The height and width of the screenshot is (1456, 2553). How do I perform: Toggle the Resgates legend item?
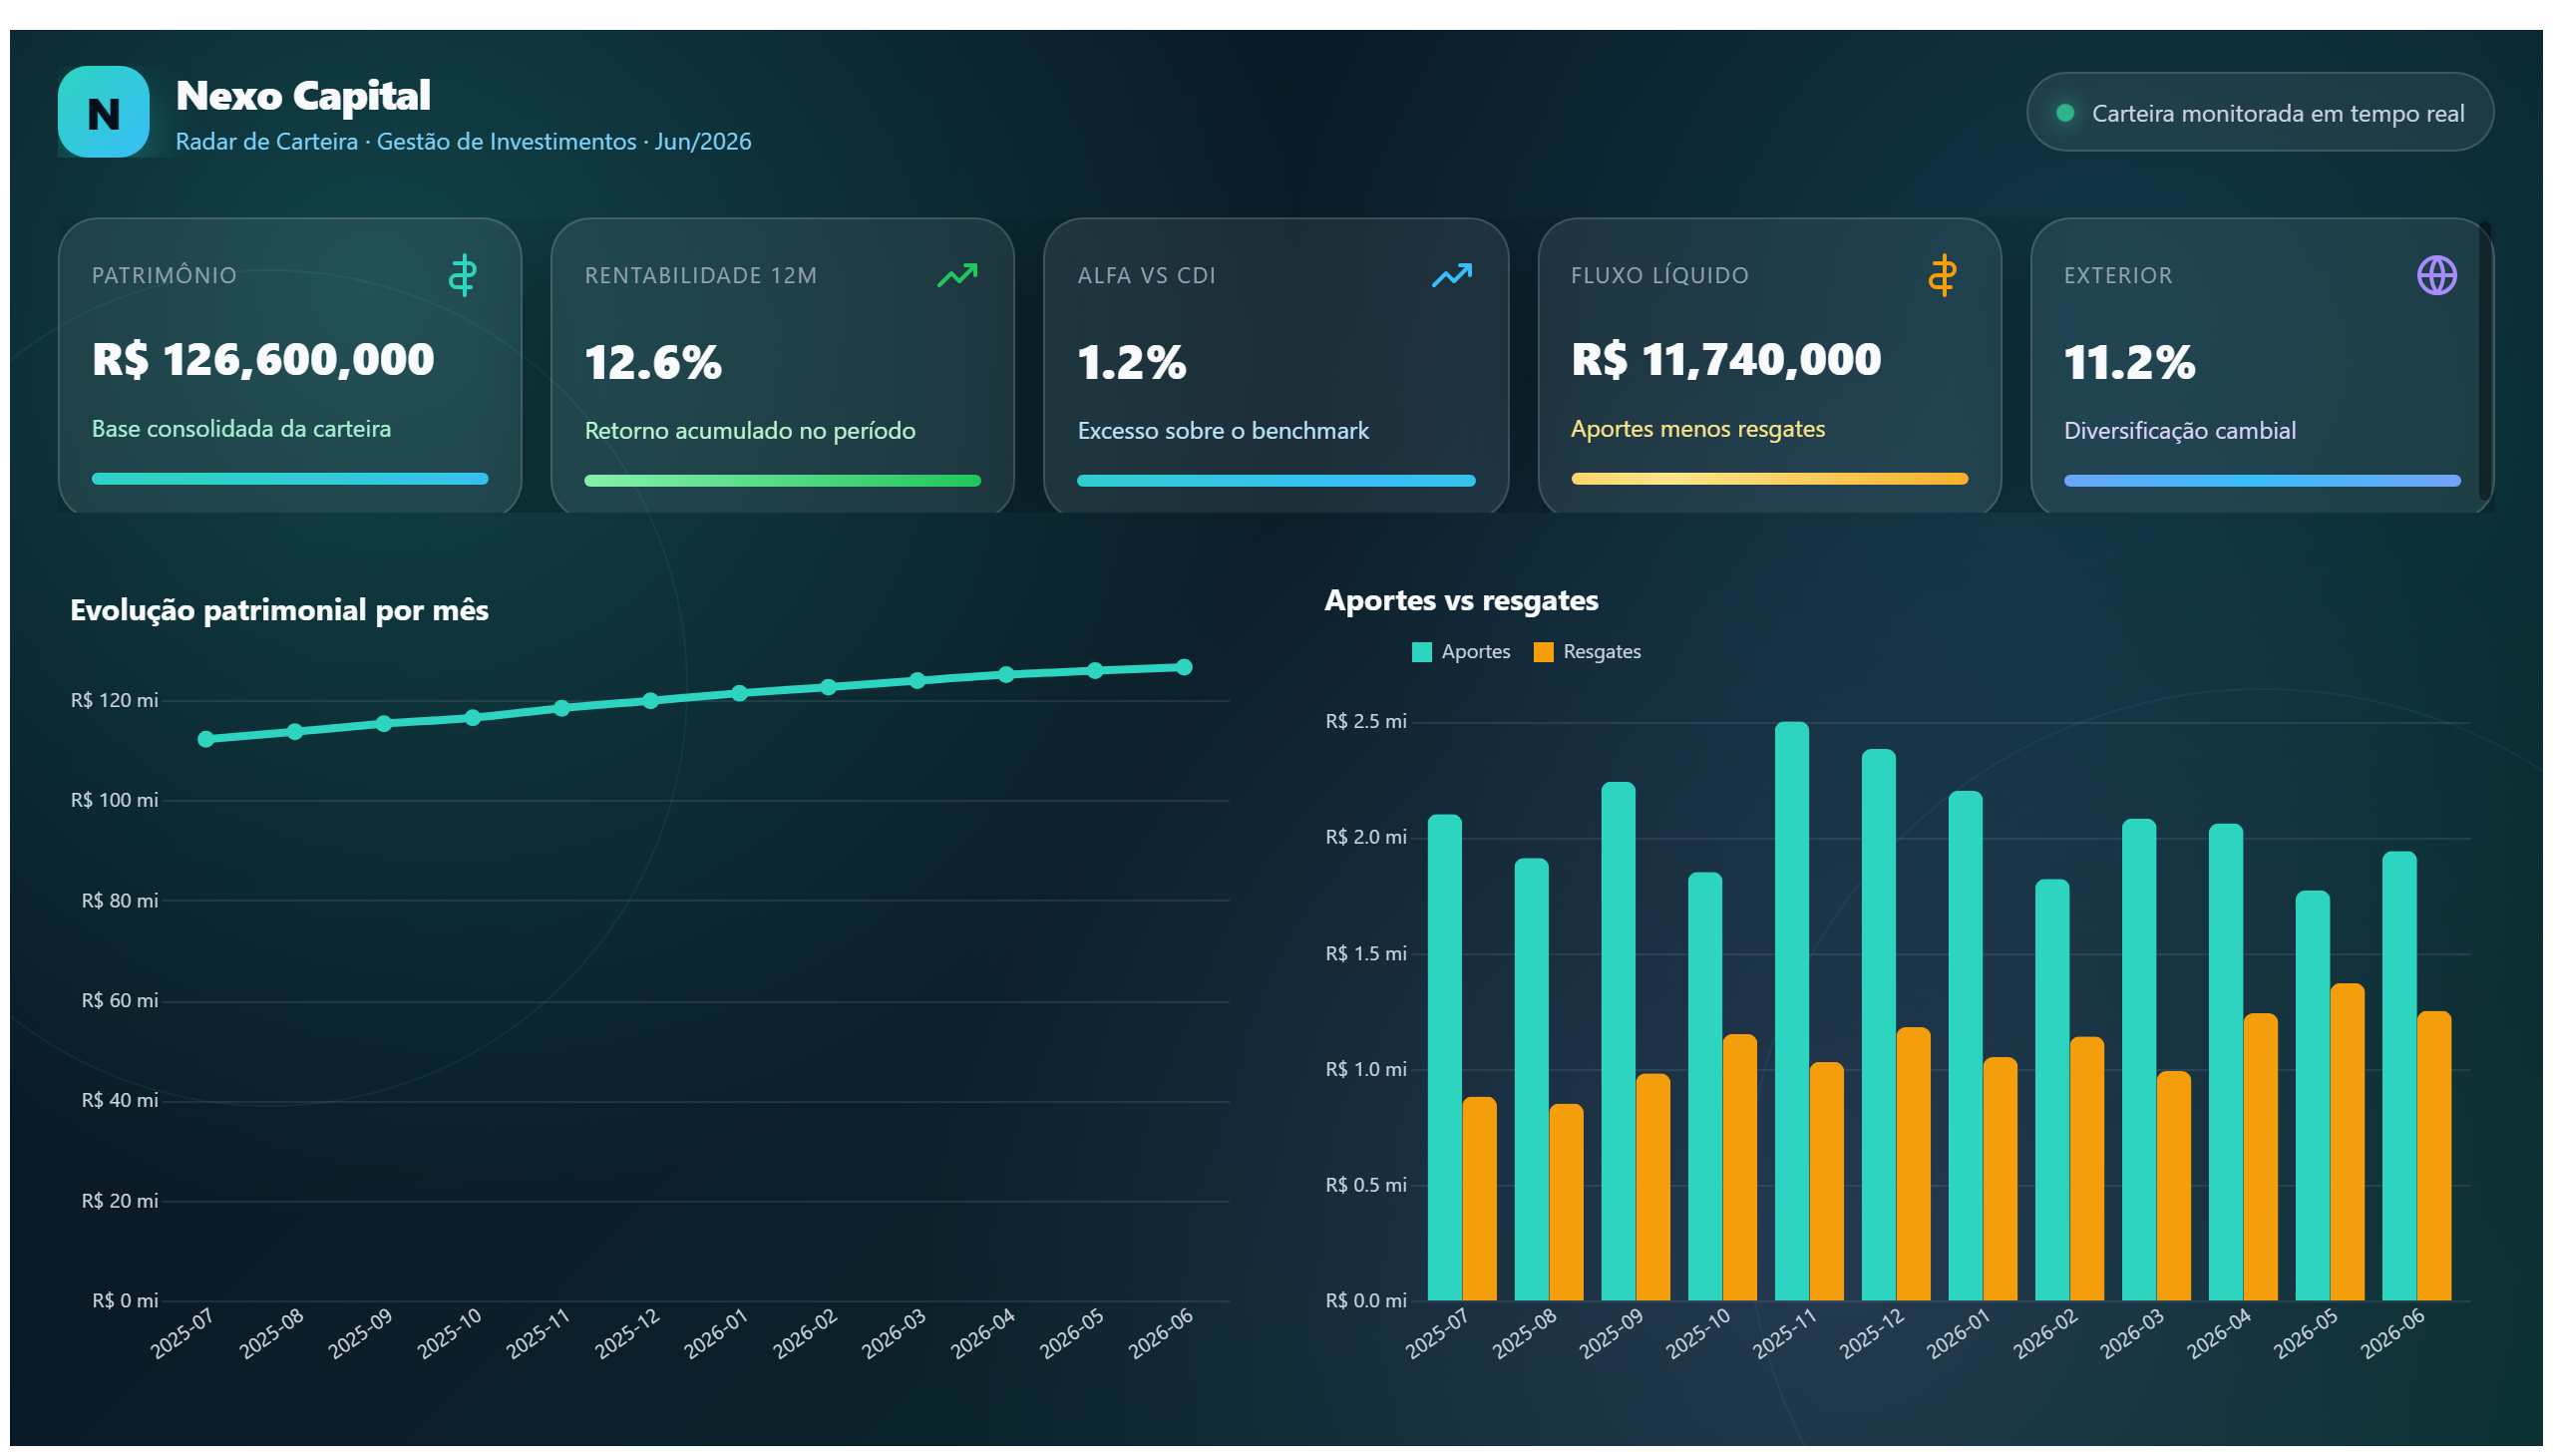coord(1587,652)
